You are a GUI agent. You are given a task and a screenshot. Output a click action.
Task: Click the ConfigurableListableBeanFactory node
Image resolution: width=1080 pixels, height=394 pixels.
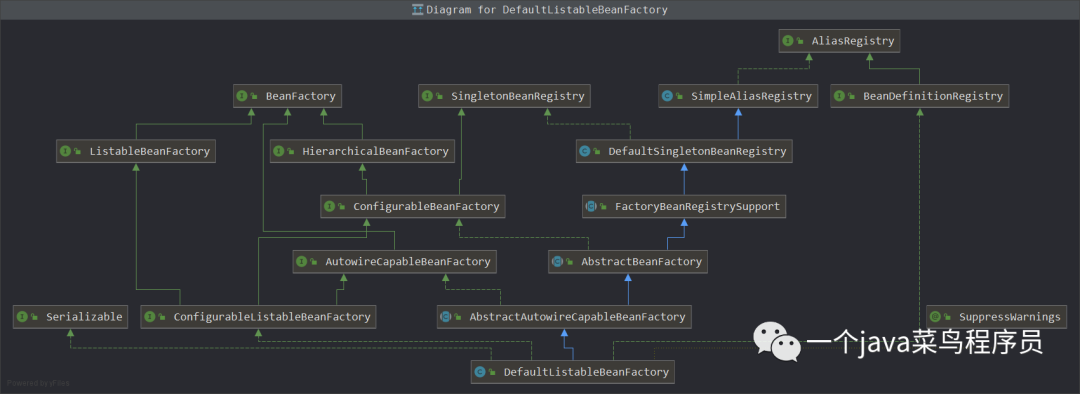point(258,317)
